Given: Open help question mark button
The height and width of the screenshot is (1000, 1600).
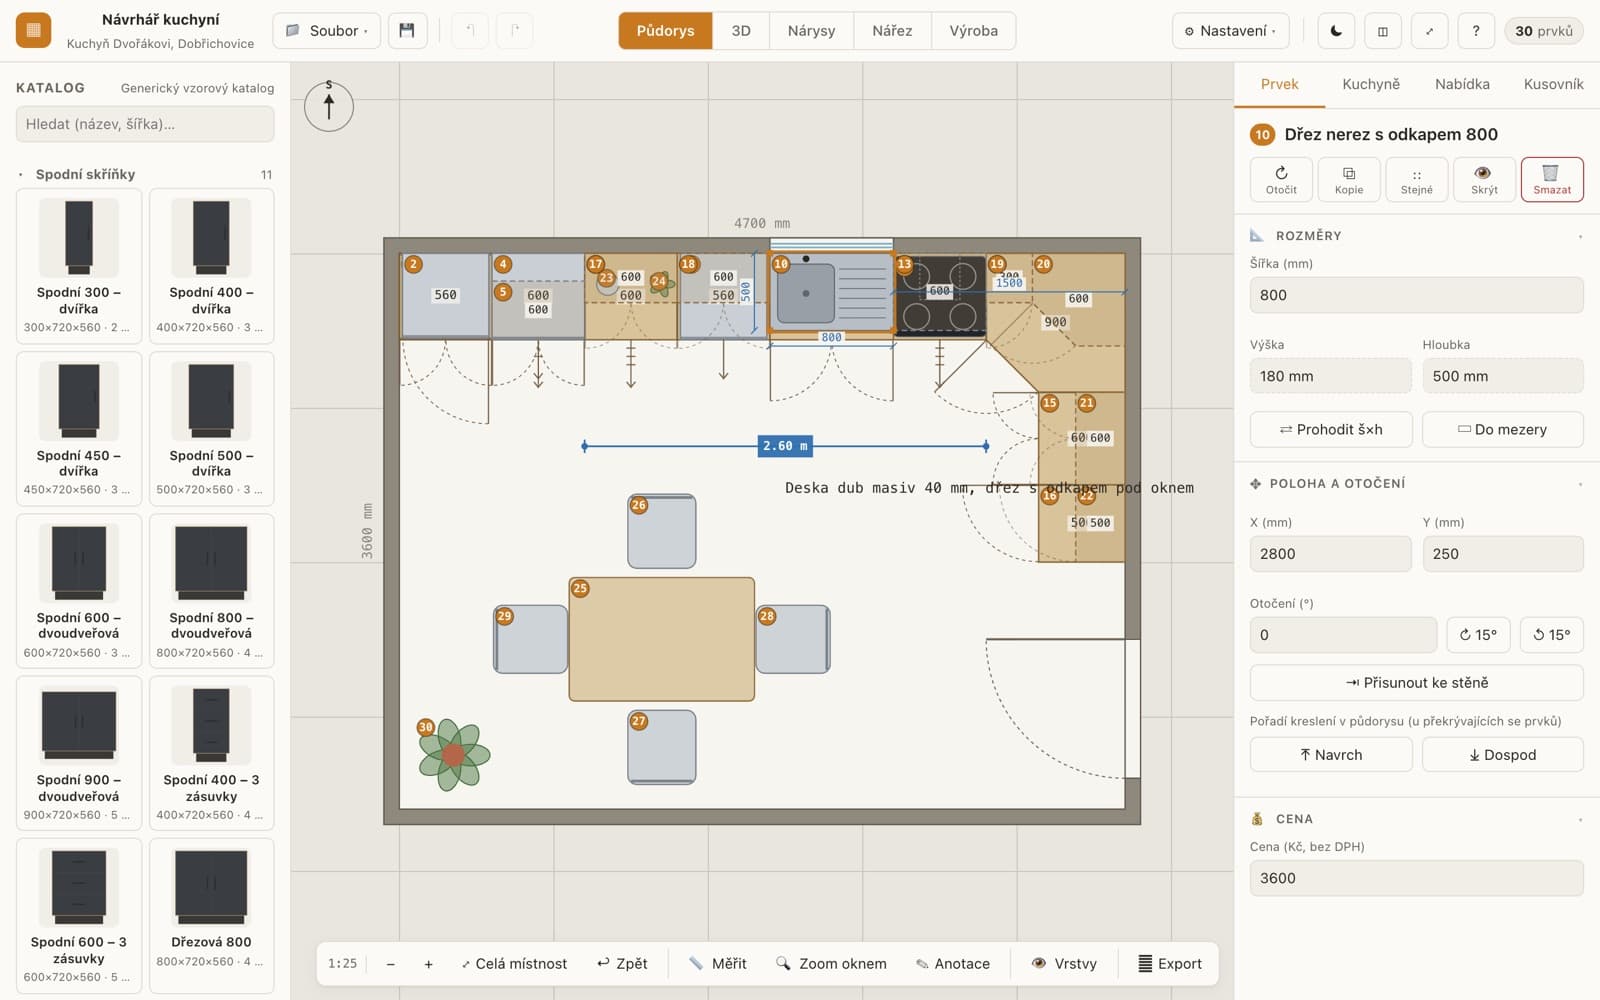Looking at the screenshot, I should pos(1476,31).
